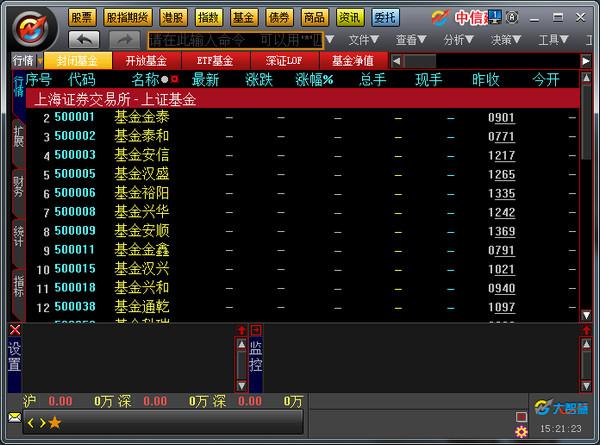
Task: Switch to the 深证LOF tab
Action: point(284,60)
